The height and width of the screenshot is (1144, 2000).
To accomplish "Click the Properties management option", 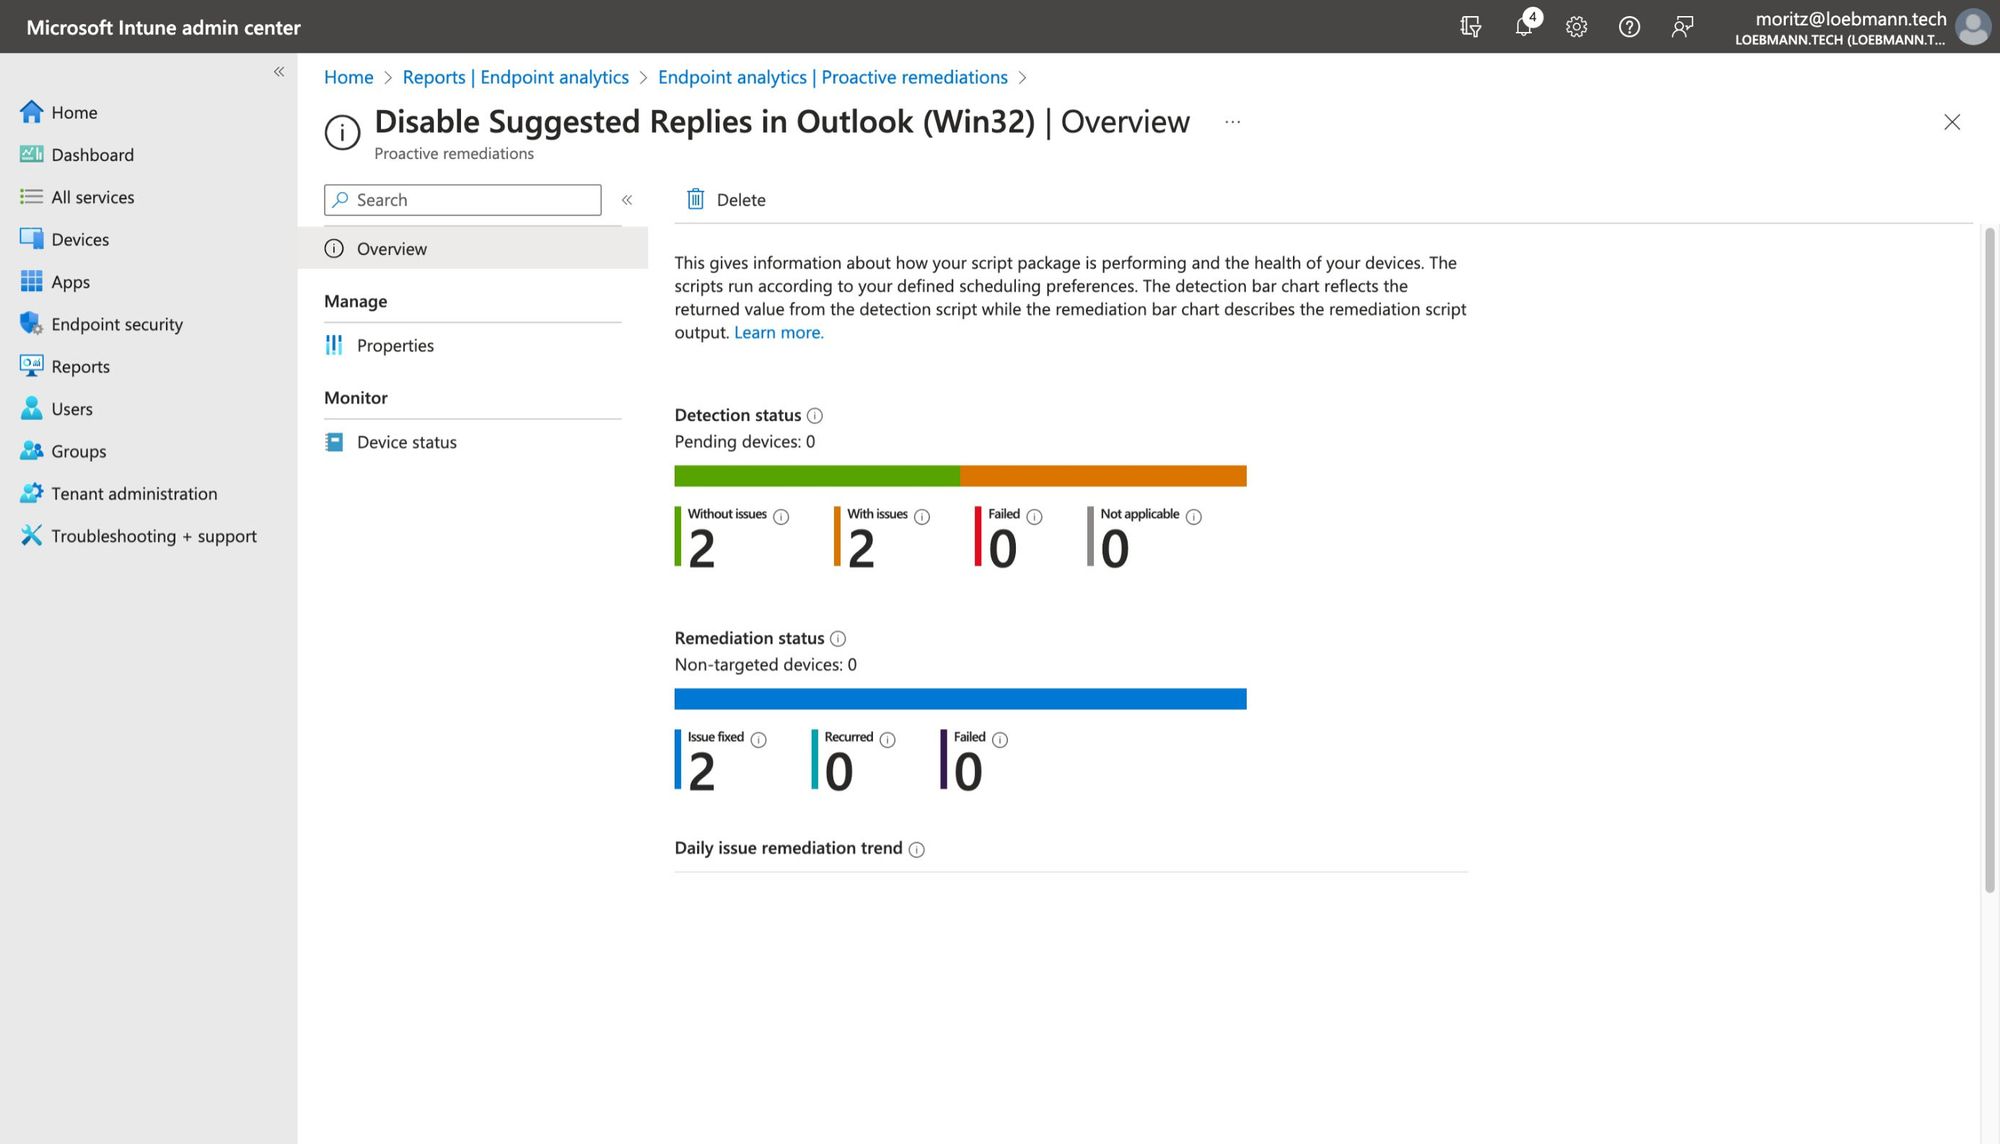I will coord(394,346).
